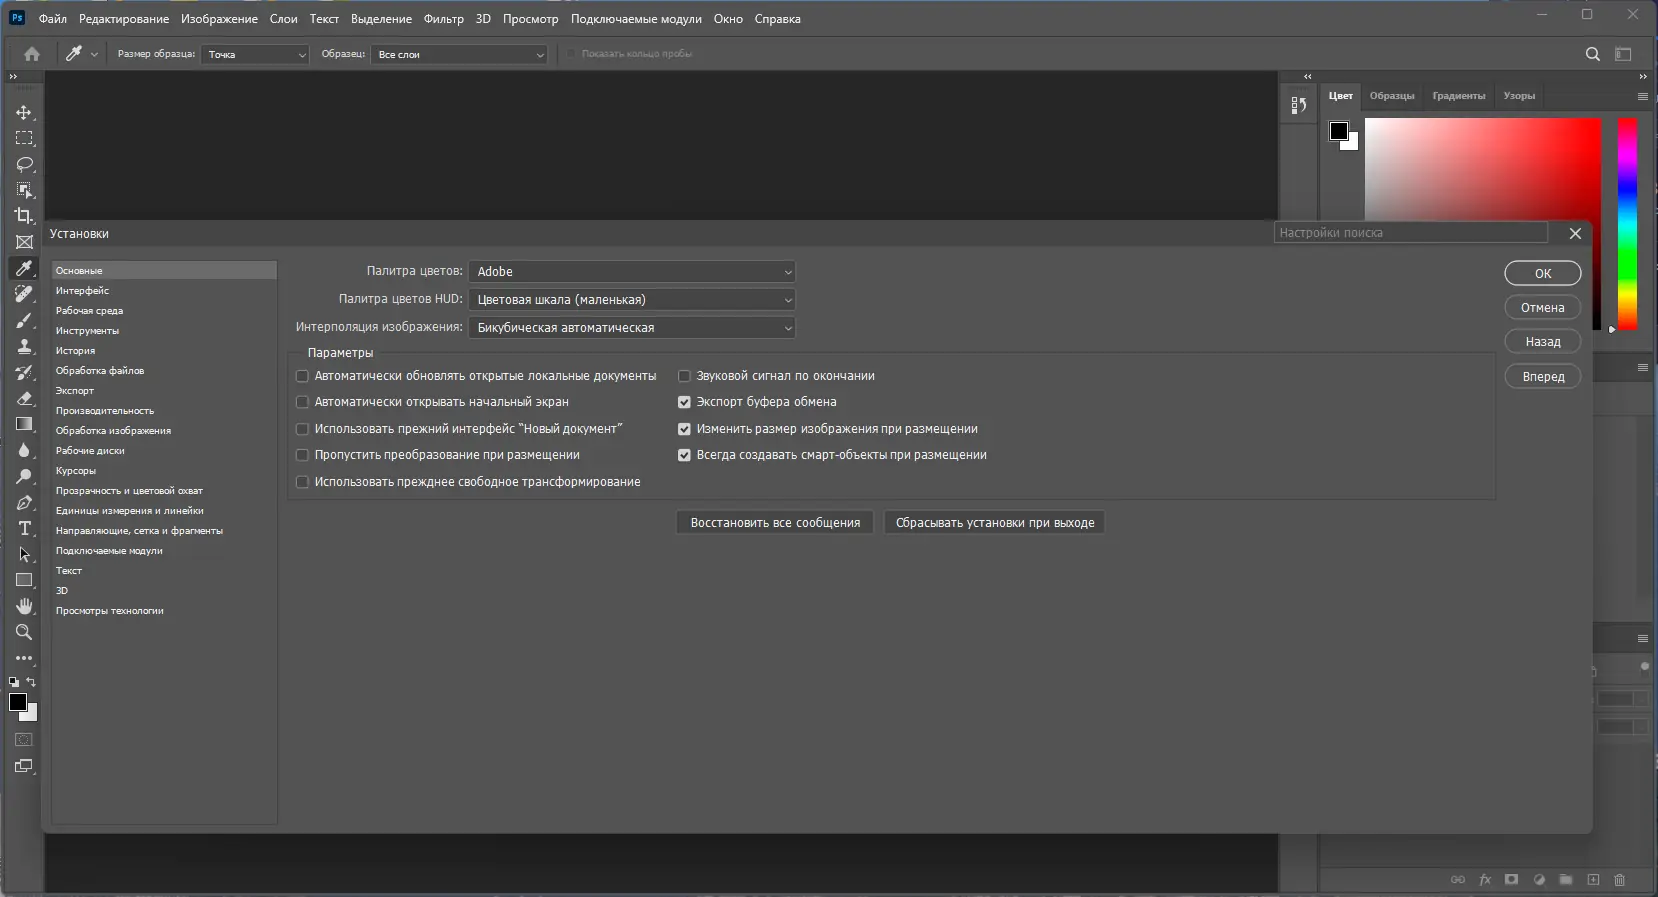Viewport: 1658px width, 897px height.
Task: Collapse the right panels with double-arrow
Action: tap(1642, 76)
